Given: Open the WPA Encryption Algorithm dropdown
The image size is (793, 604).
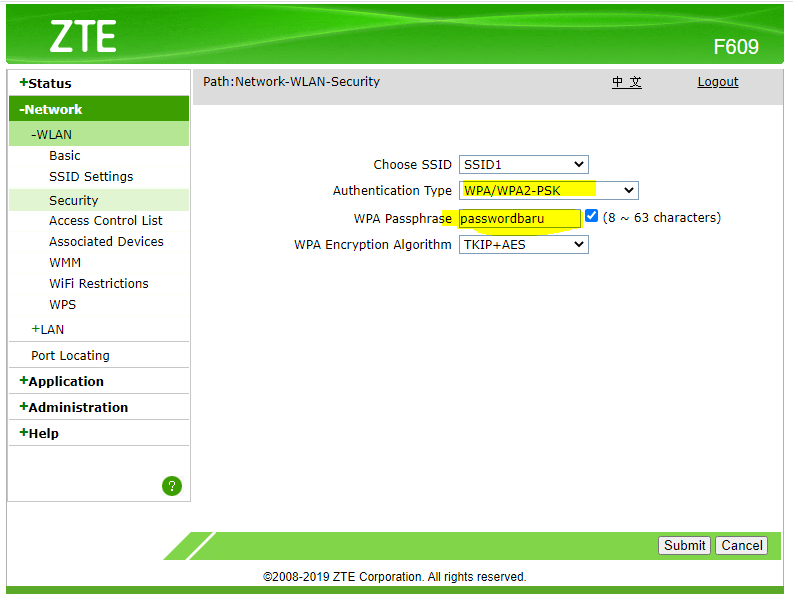Looking at the screenshot, I should 523,245.
